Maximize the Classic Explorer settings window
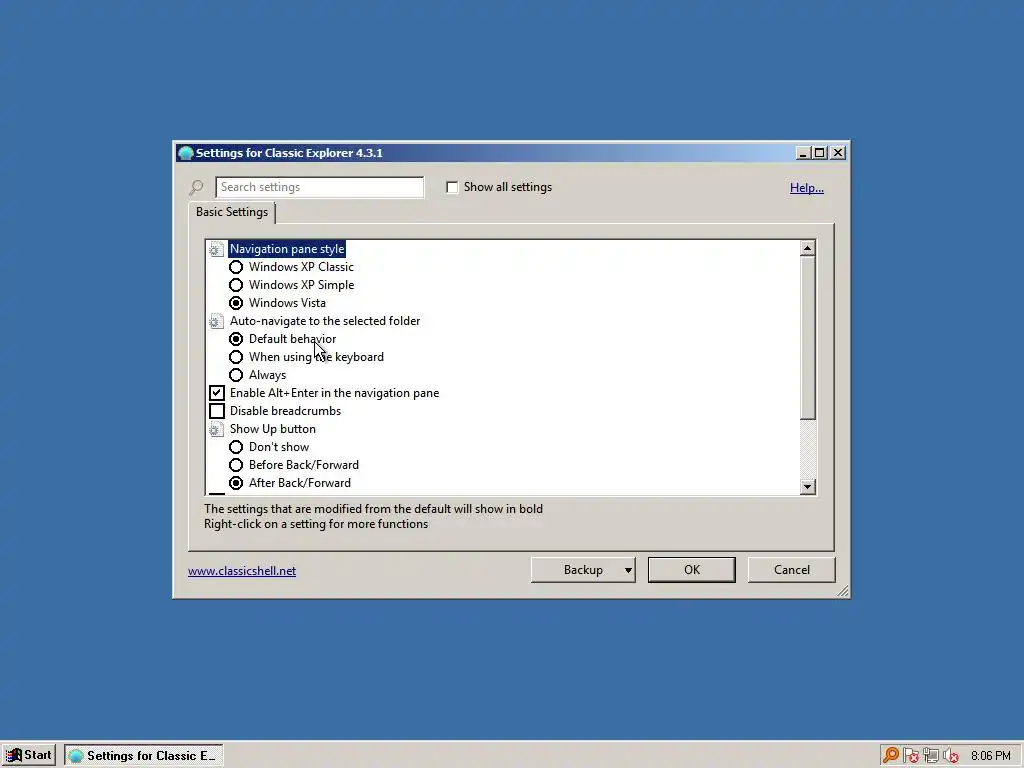Screen dimensions: 1024x768 pyautogui.click(x=819, y=153)
